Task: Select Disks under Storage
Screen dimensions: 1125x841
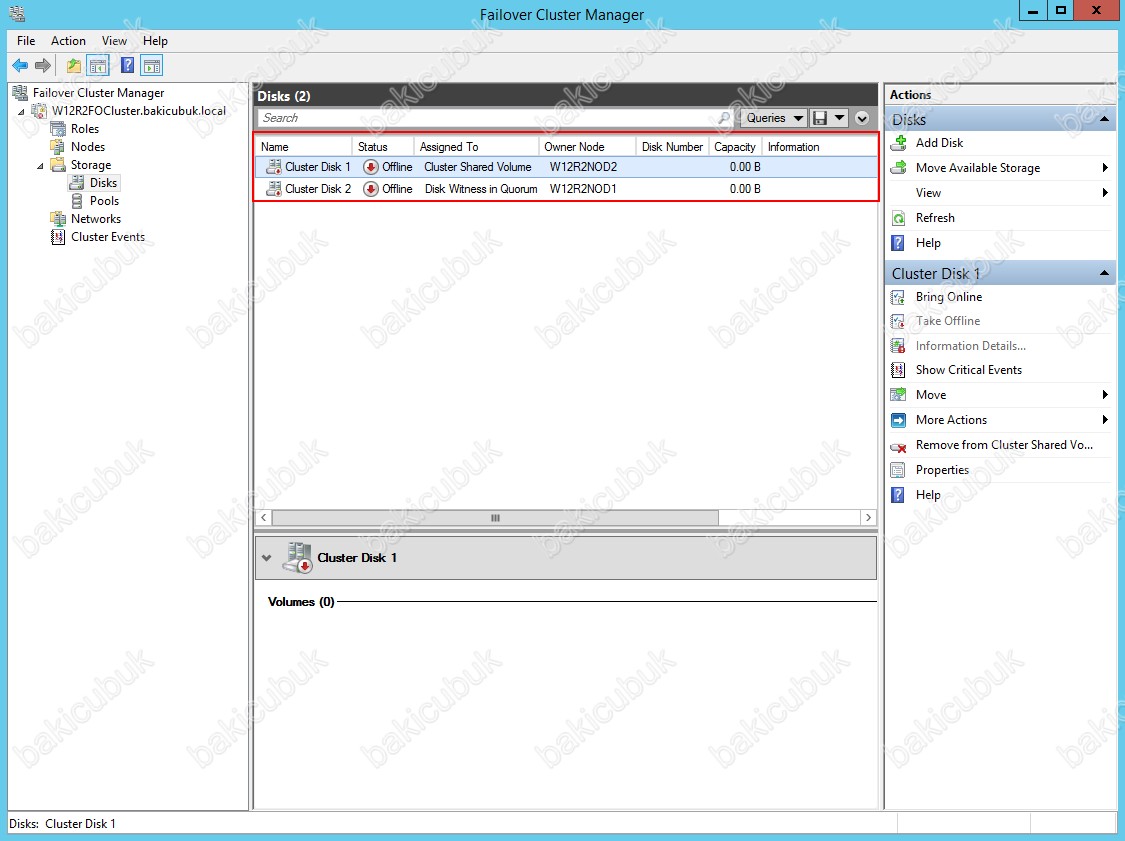Action: click(x=103, y=183)
